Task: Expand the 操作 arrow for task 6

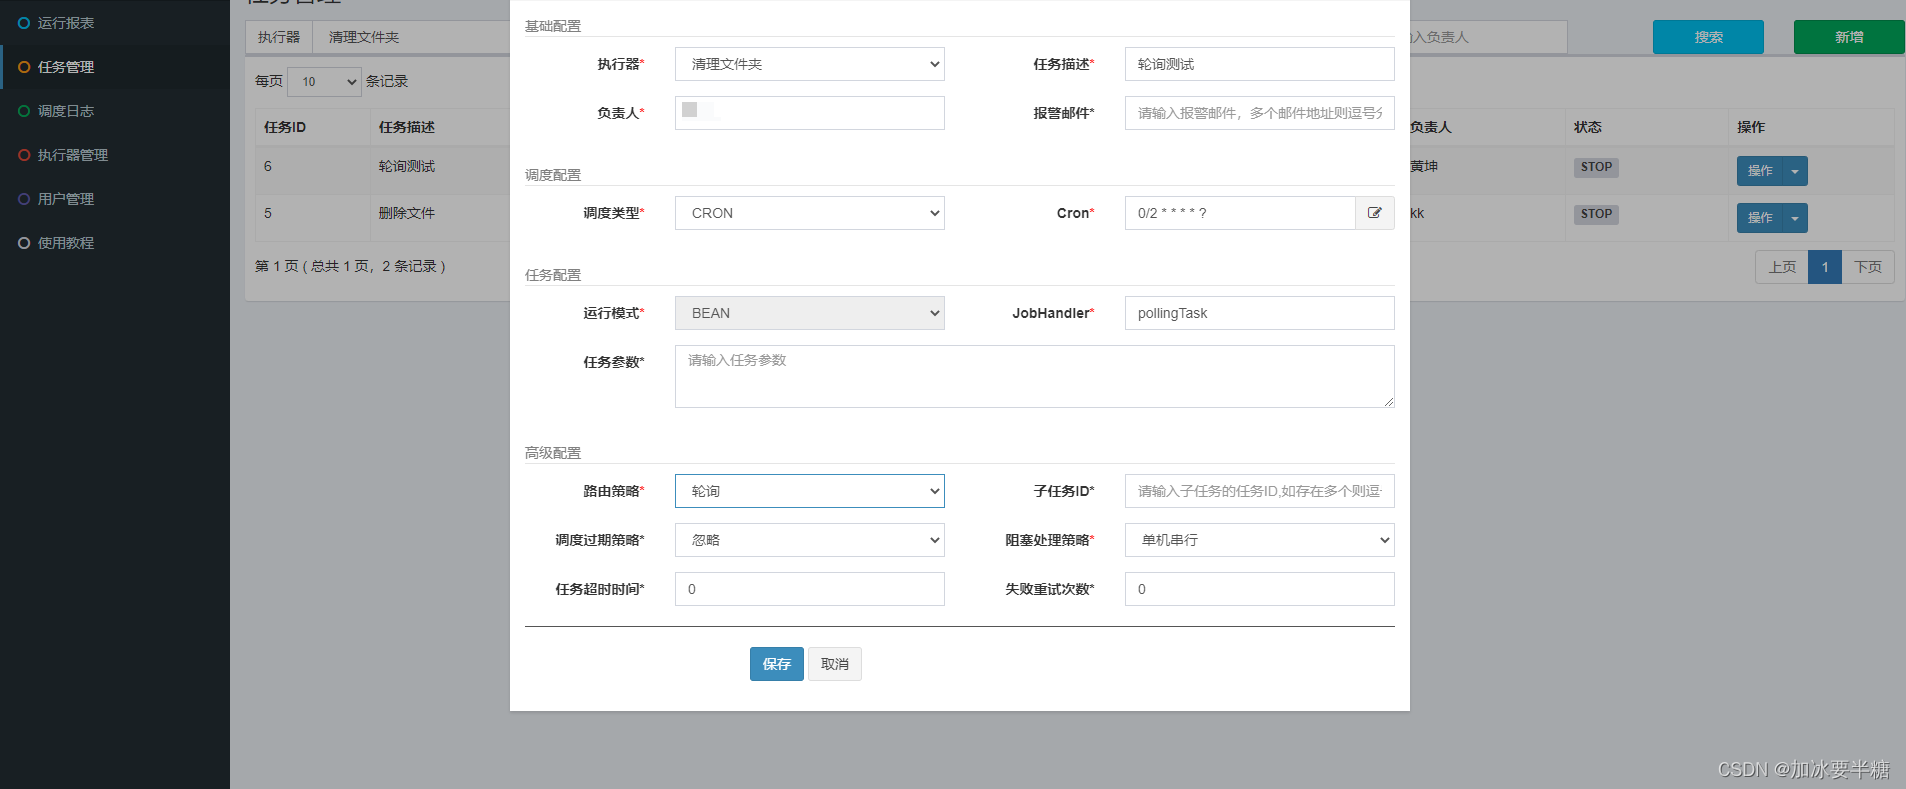Action: point(1795,171)
